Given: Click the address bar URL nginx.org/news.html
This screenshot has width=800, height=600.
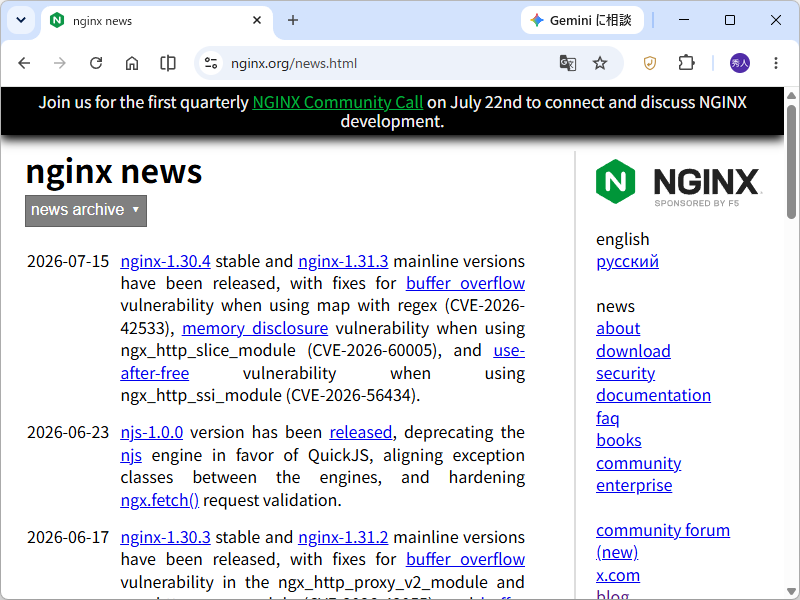Looking at the screenshot, I should [294, 64].
